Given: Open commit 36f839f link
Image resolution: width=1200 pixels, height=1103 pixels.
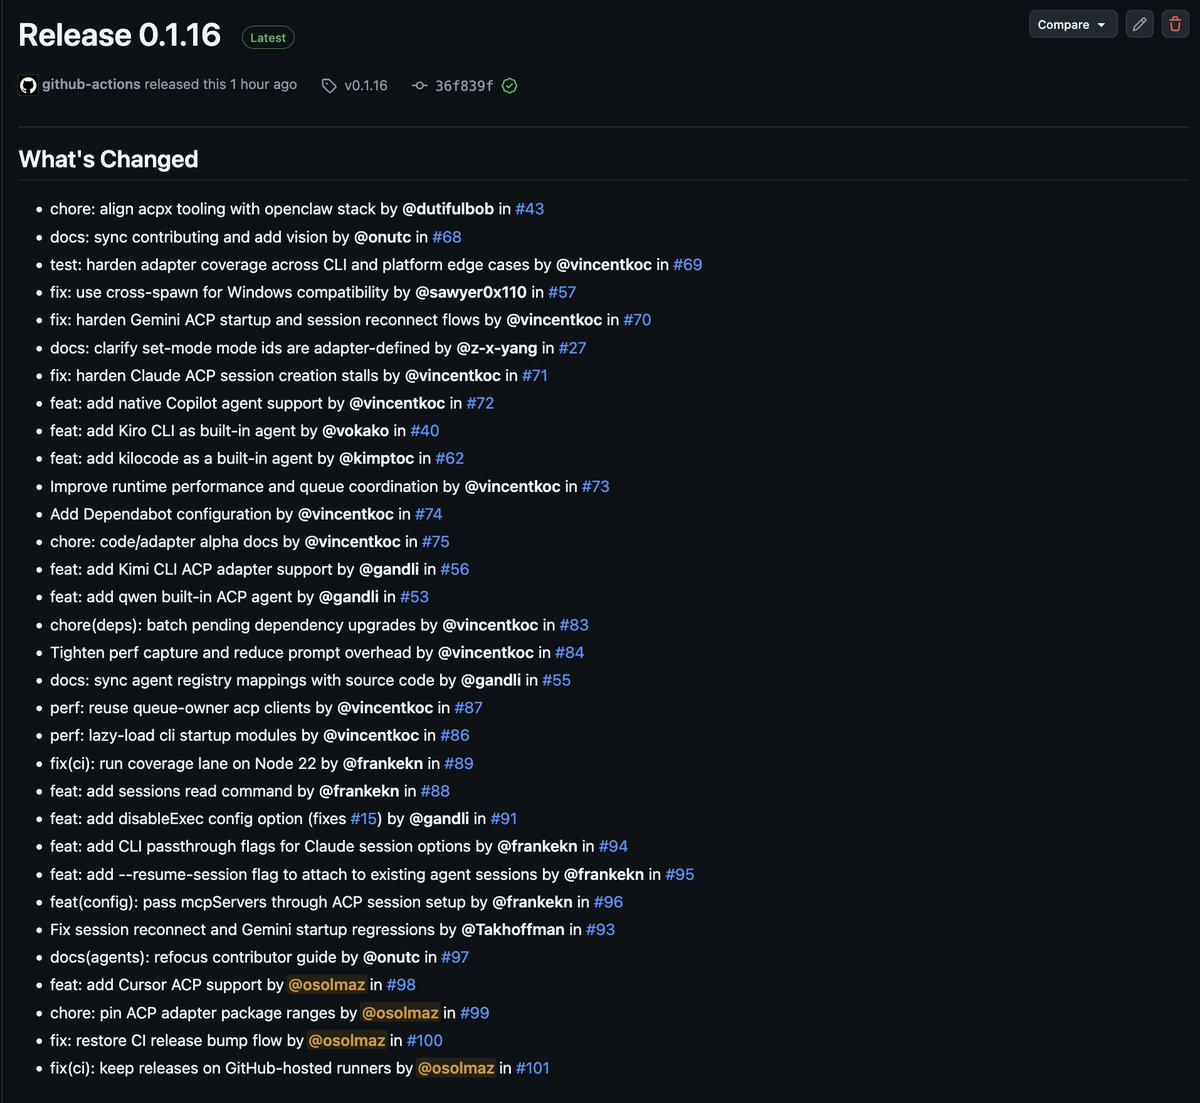Looking at the screenshot, I should coord(464,86).
